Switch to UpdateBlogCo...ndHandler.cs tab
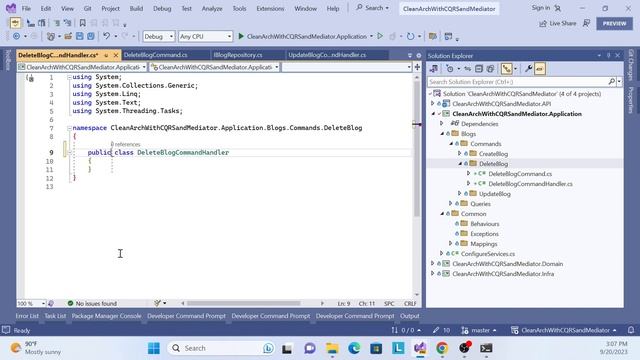 click(x=327, y=55)
